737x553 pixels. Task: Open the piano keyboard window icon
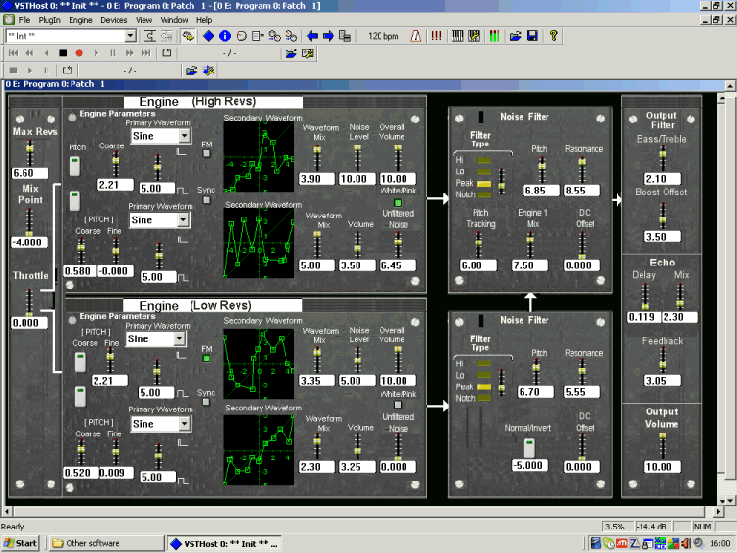[457, 36]
